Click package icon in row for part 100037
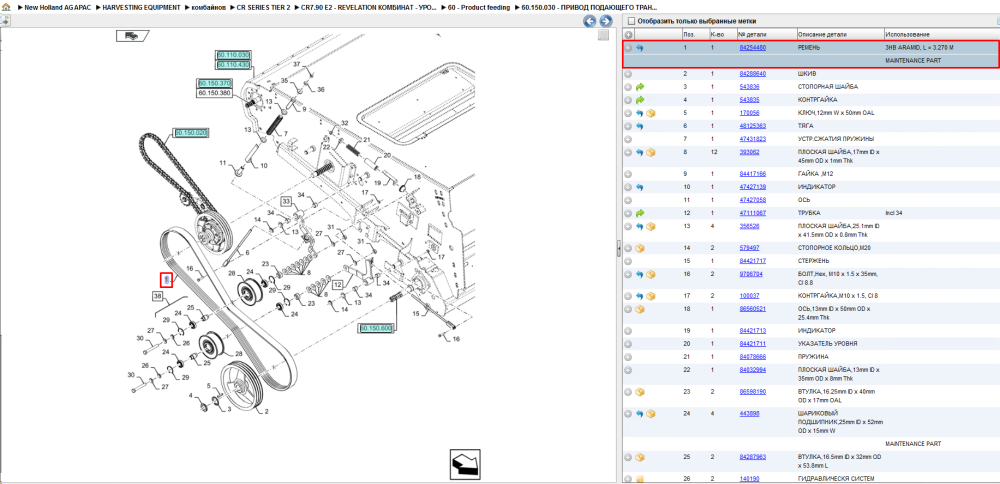Viewport: 1000px width, 484px height. (651, 296)
